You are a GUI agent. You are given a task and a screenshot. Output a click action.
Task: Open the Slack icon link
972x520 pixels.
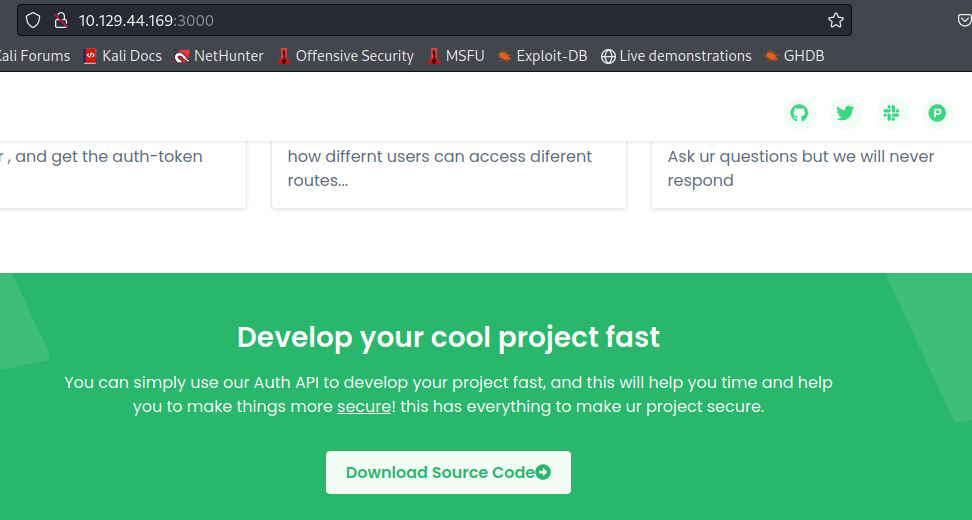[x=891, y=113]
